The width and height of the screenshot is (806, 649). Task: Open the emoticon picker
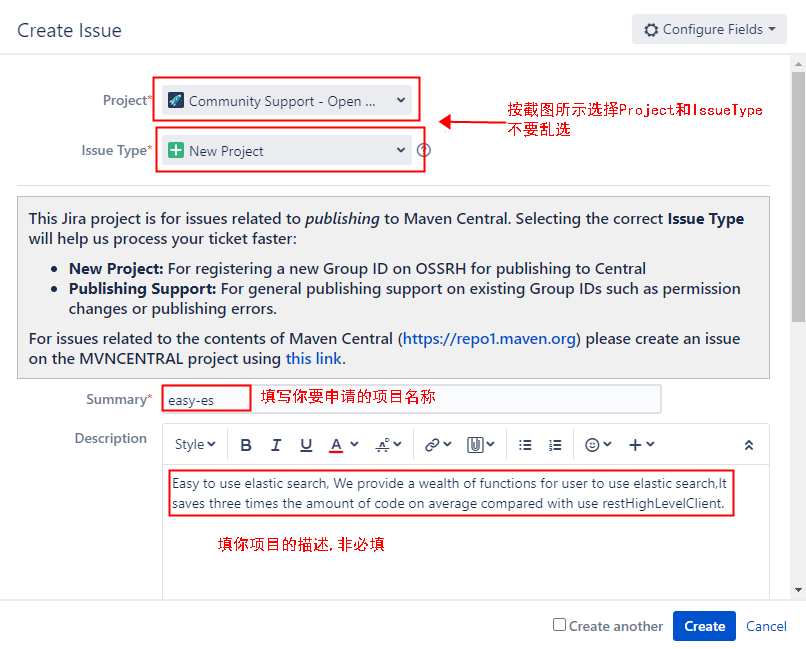pyautogui.click(x=598, y=444)
